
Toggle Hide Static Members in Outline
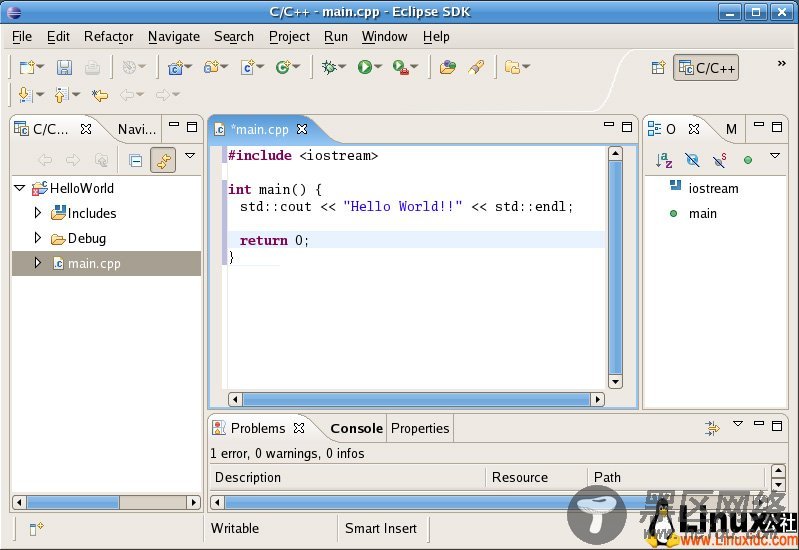(x=720, y=160)
